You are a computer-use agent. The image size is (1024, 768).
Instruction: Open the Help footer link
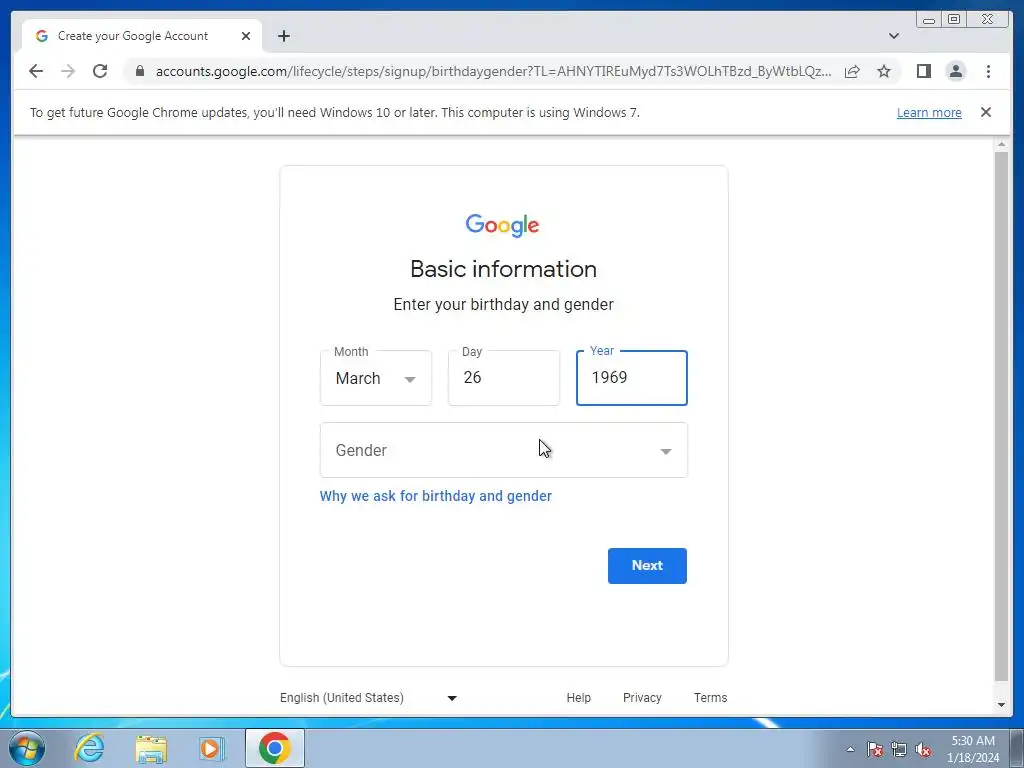point(579,697)
